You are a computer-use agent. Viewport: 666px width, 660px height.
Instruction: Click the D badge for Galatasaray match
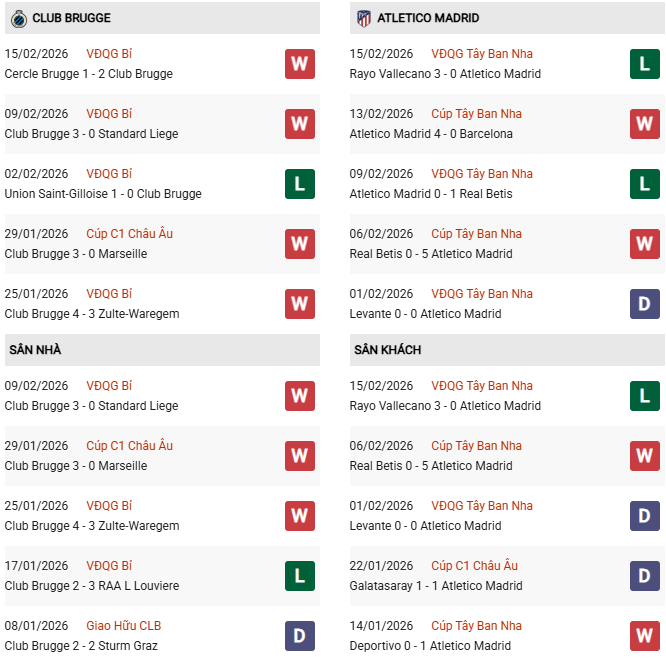tap(644, 576)
